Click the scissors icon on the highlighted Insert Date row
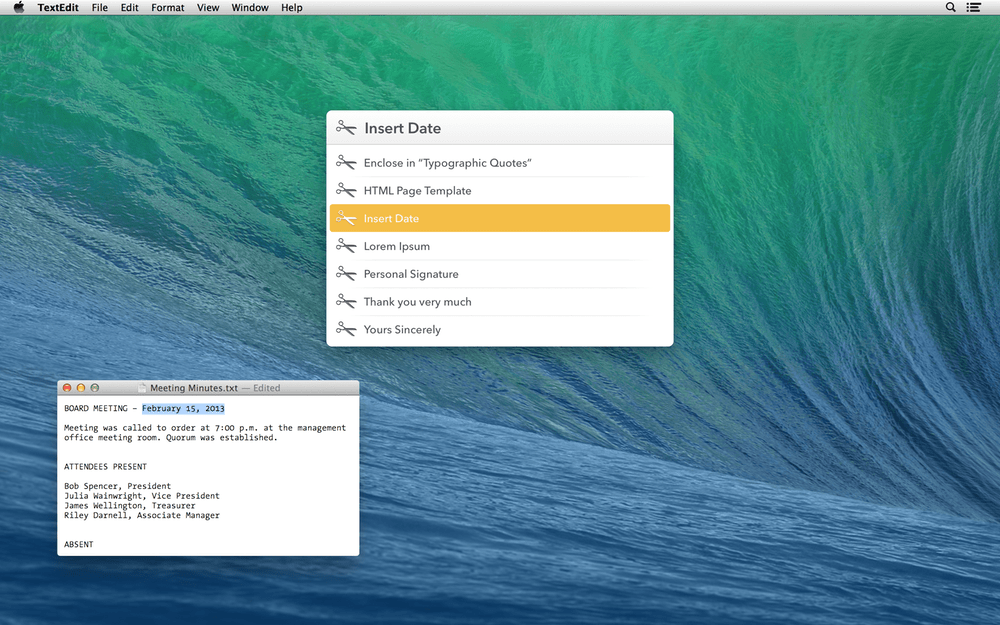Screen dimensions: 1000x625 pyautogui.click(x=346, y=218)
